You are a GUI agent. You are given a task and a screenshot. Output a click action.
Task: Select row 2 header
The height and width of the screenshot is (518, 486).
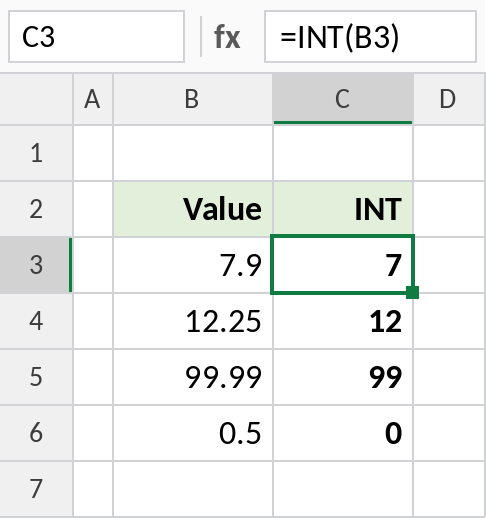pos(36,209)
